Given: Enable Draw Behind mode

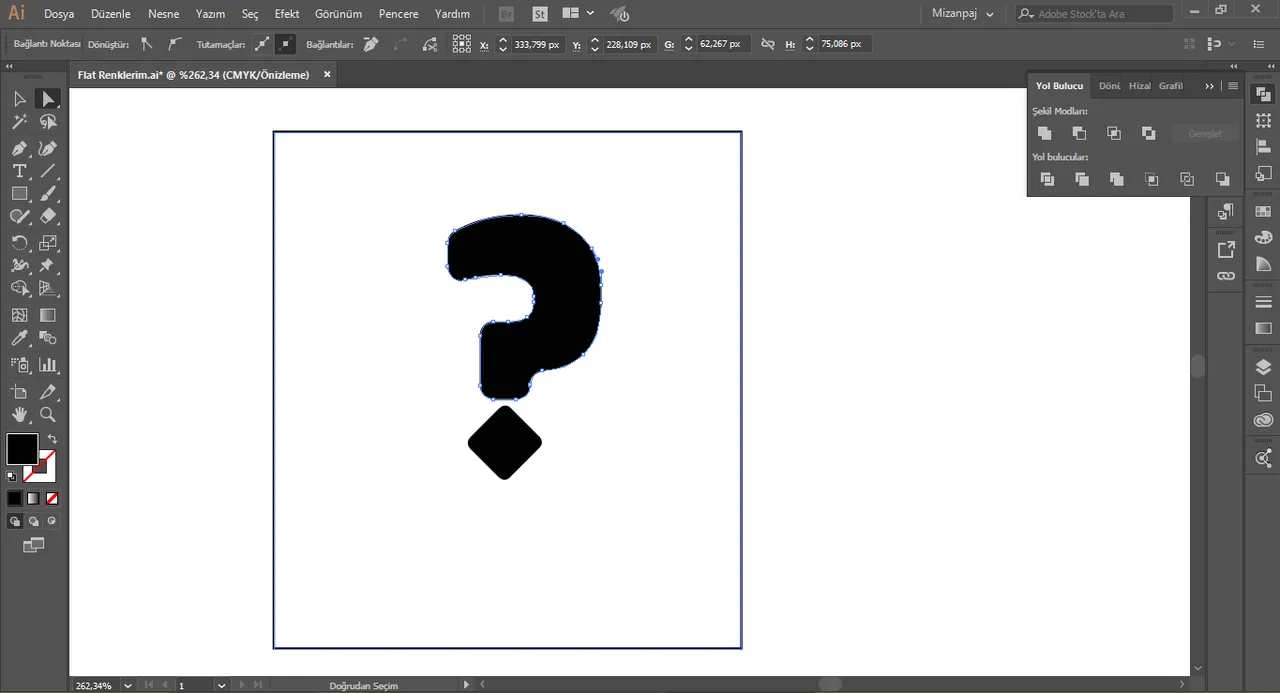Looking at the screenshot, I should (34, 521).
